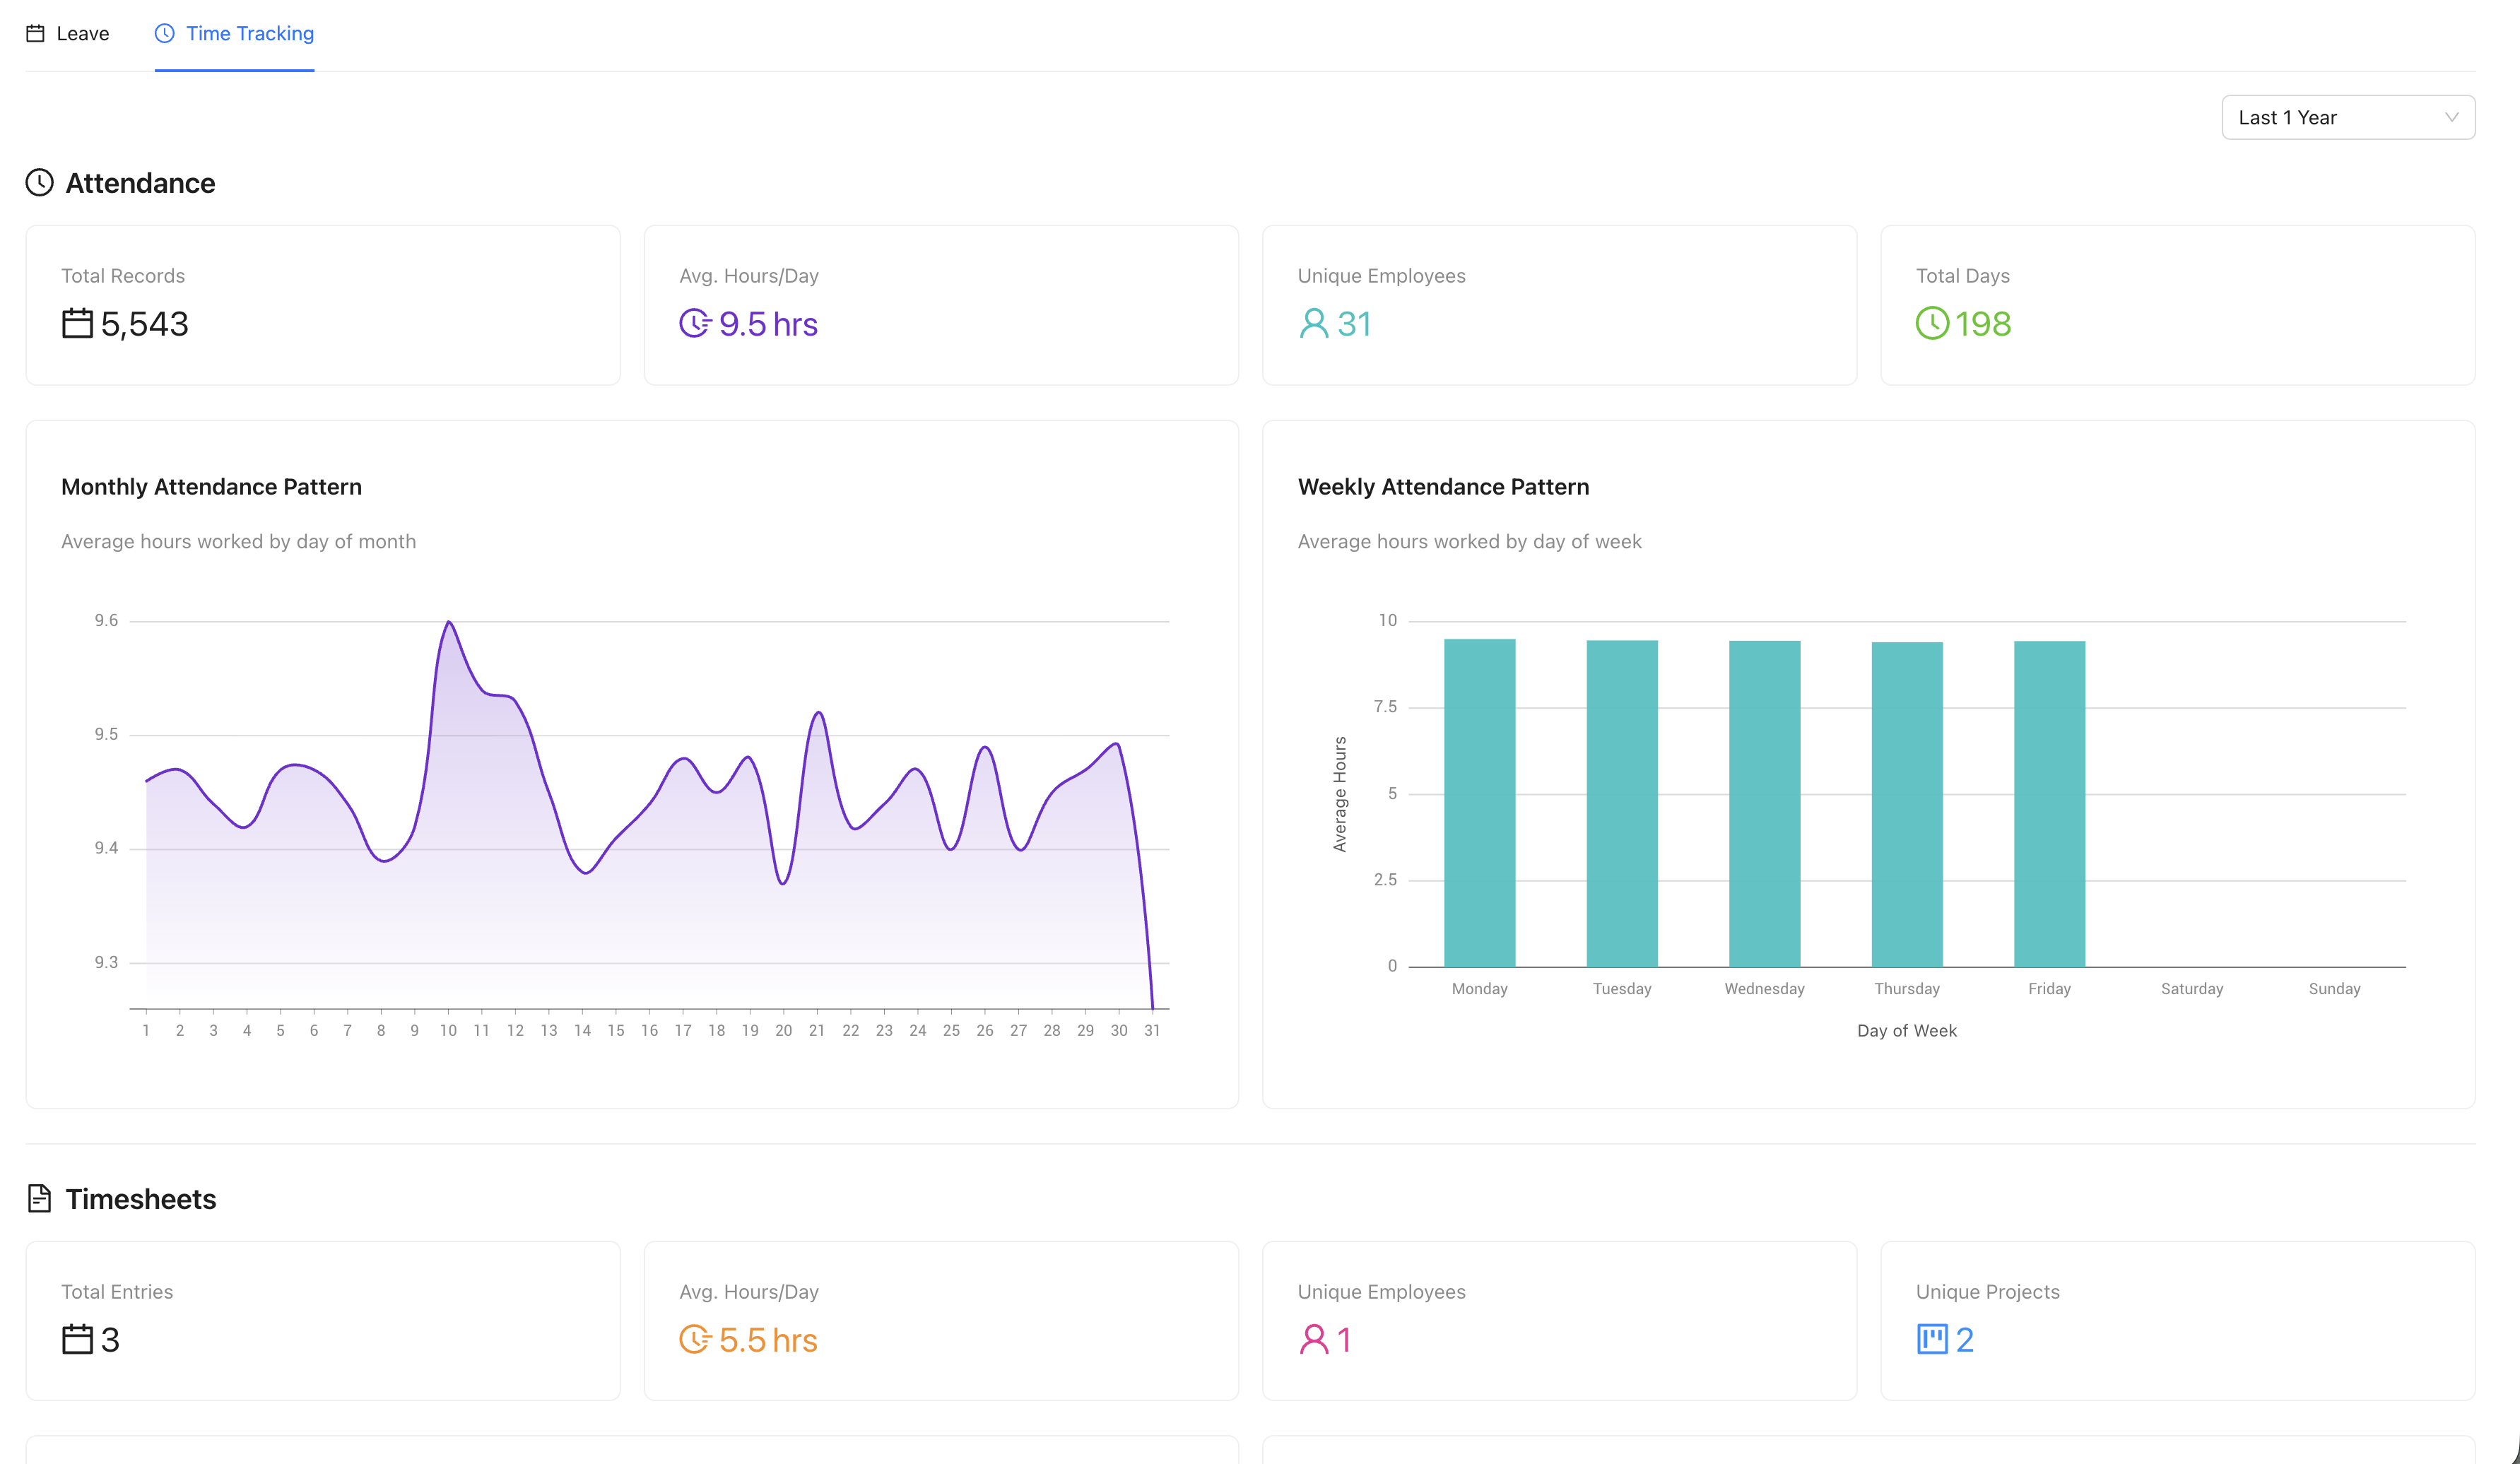2520x1464 pixels.
Task: Click the Friday bar in weekly chart
Action: pos(2049,803)
